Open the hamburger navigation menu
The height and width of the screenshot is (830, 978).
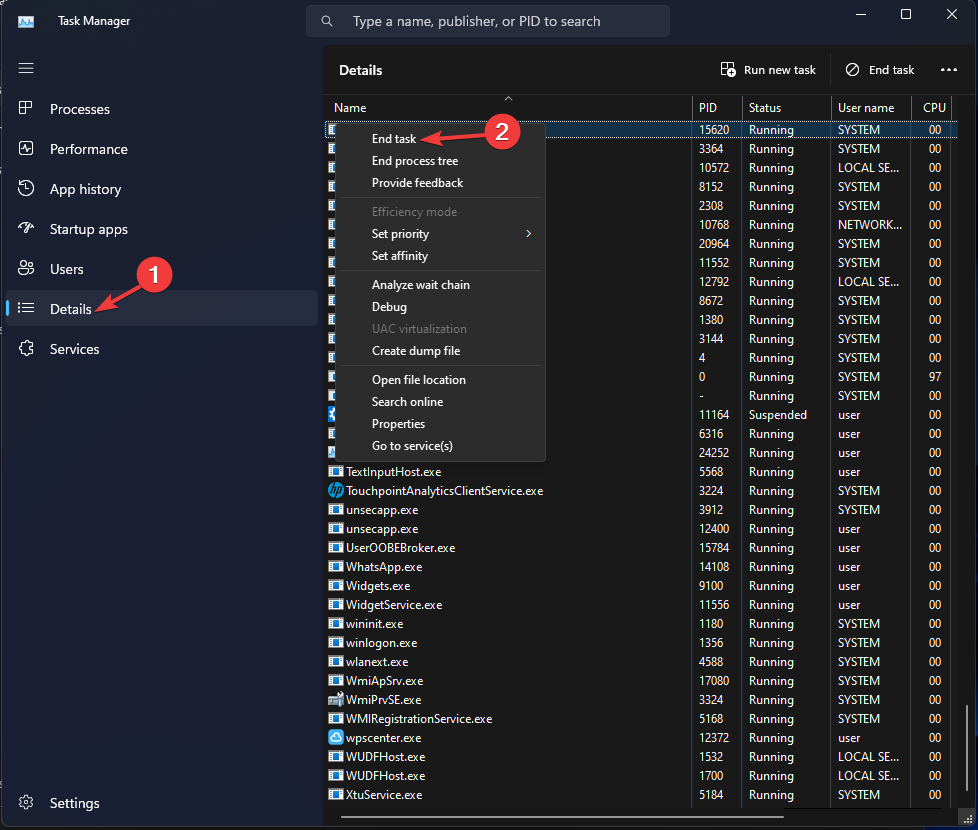26,68
